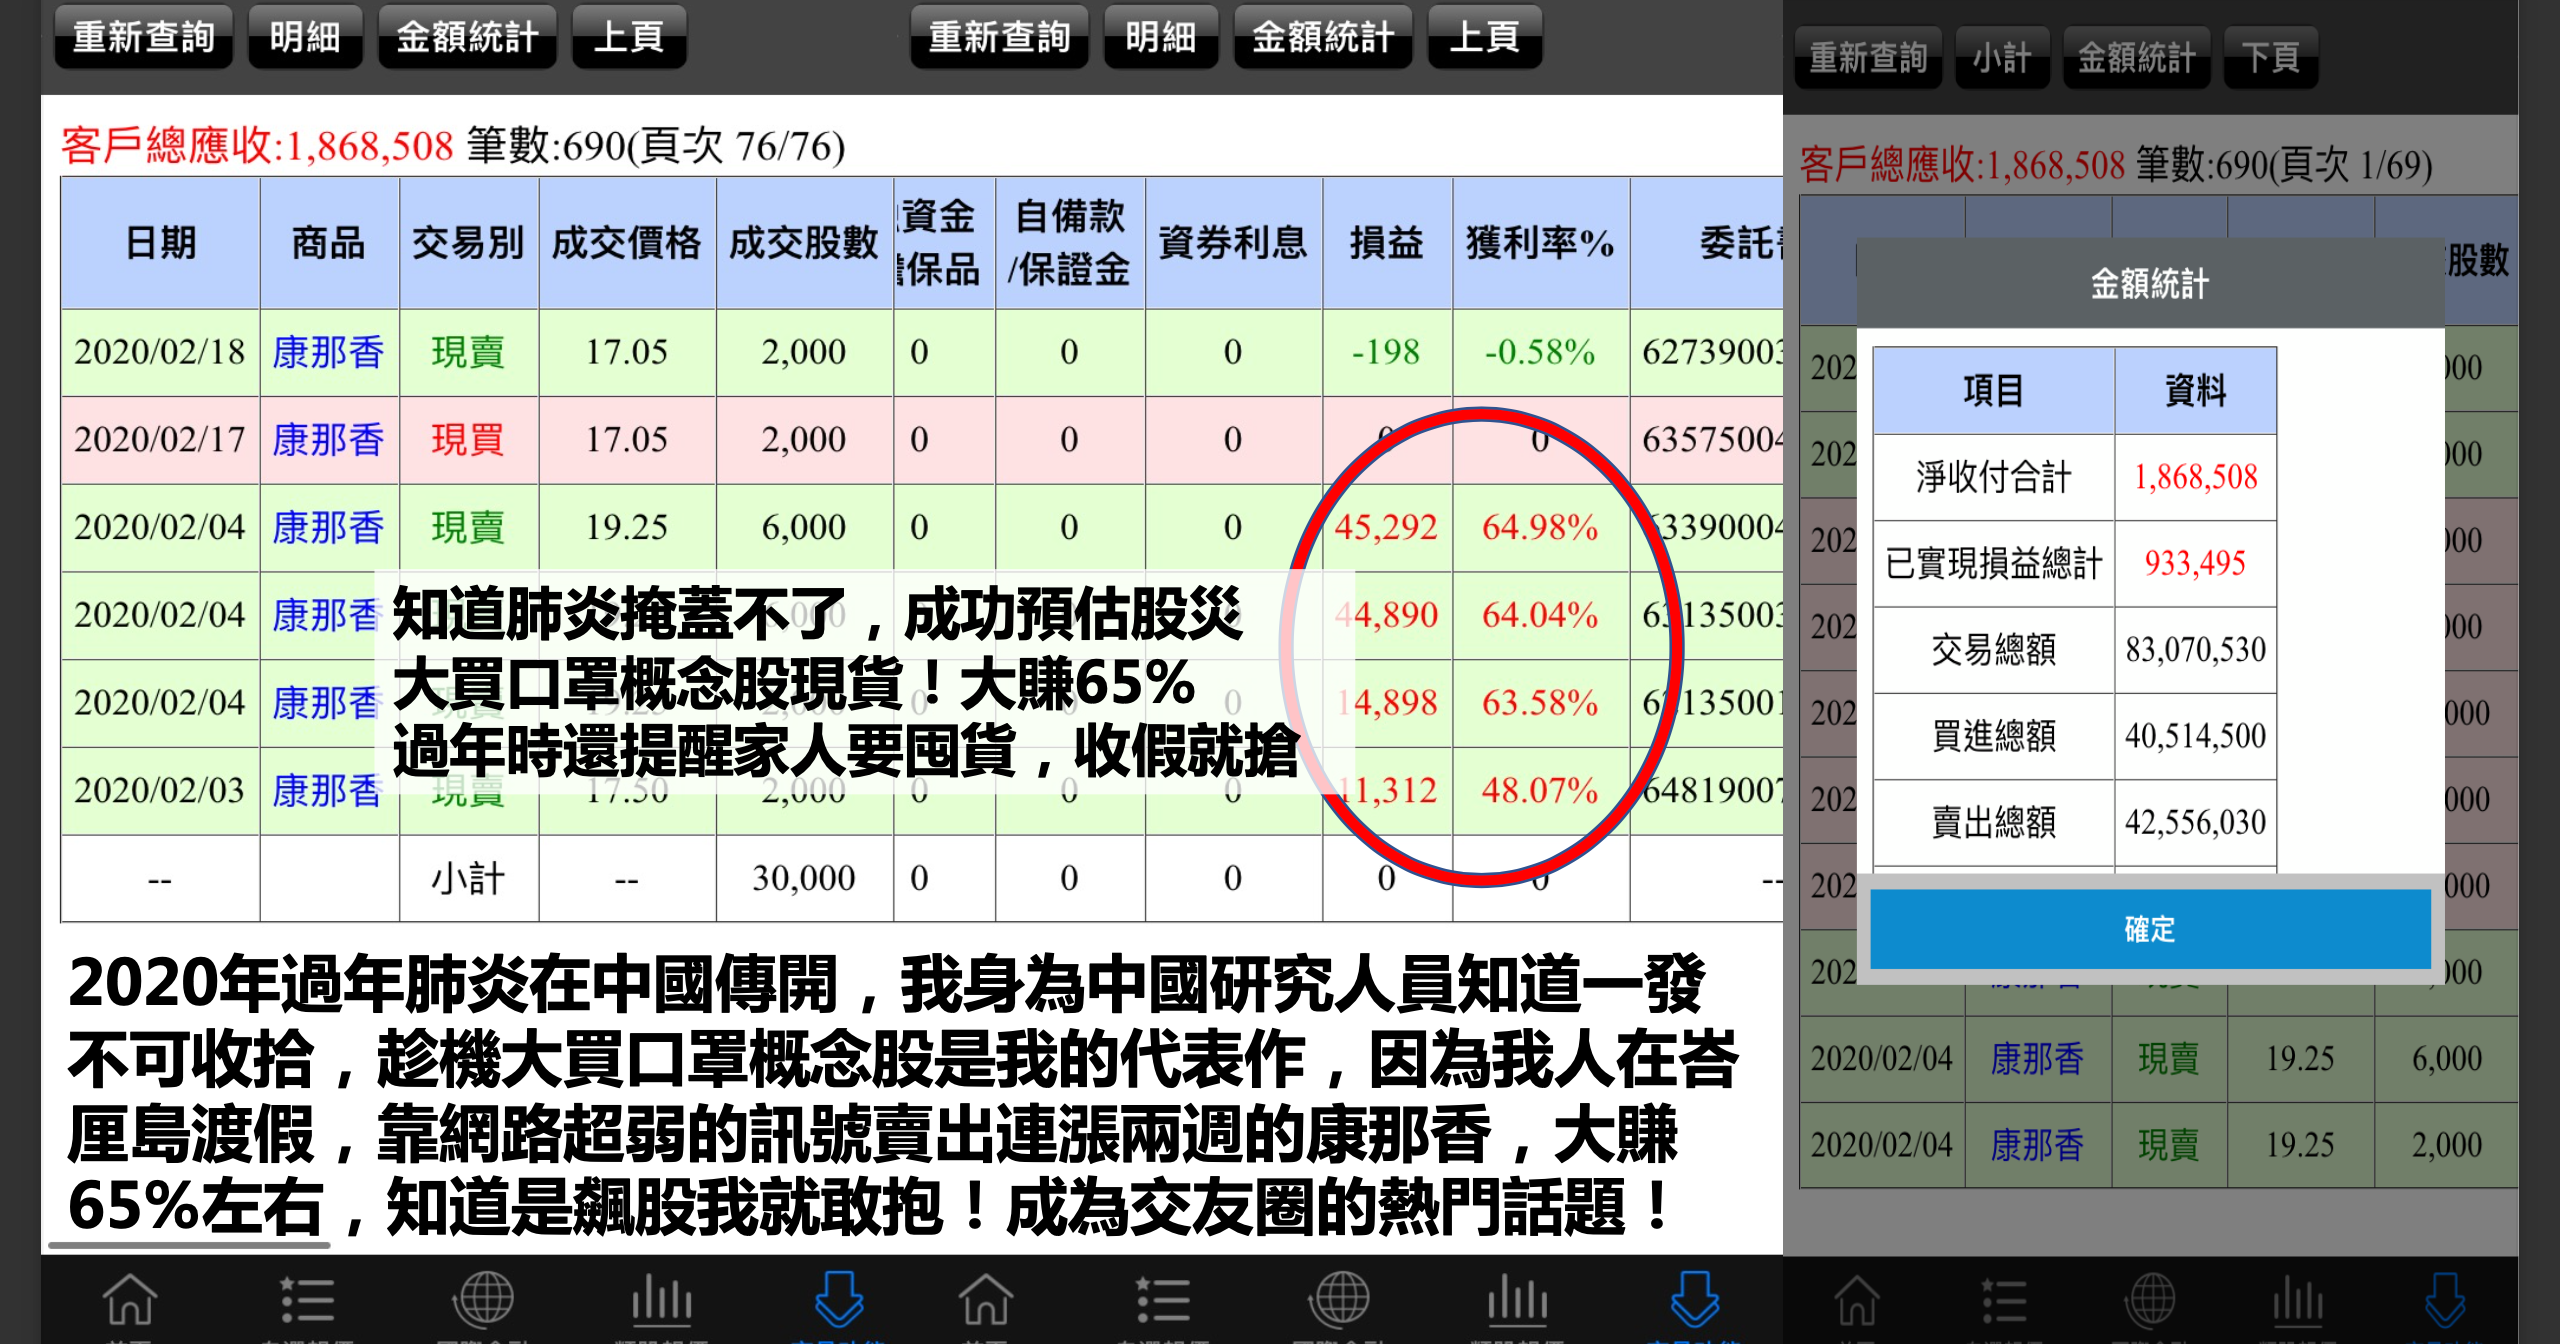Click the 成交股數 column header in the left table
This screenshot has height=1344, width=2560.
804,243
